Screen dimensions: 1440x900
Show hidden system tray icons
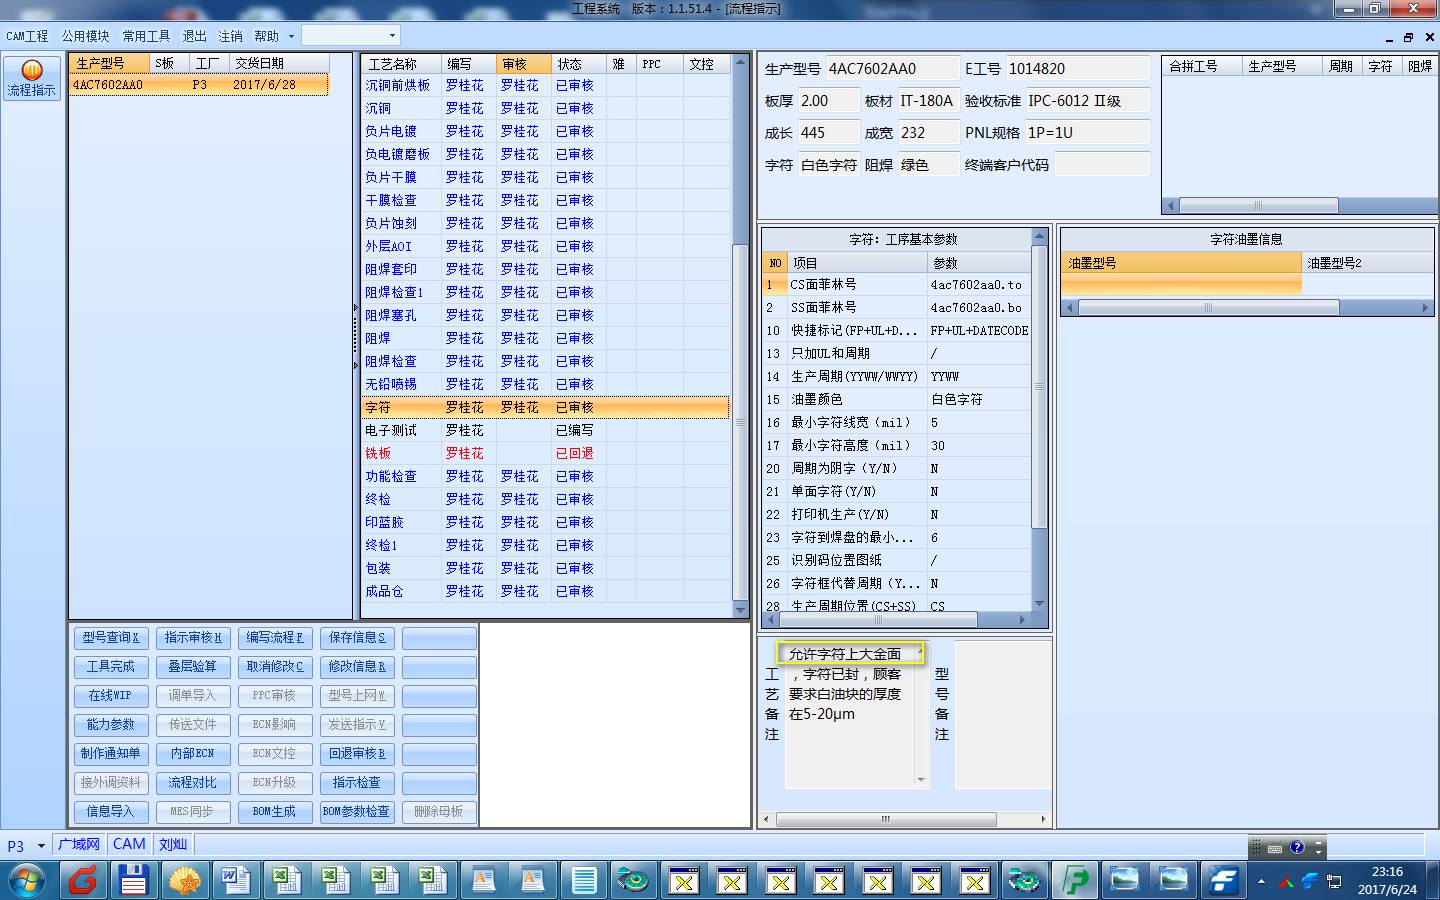1261,882
